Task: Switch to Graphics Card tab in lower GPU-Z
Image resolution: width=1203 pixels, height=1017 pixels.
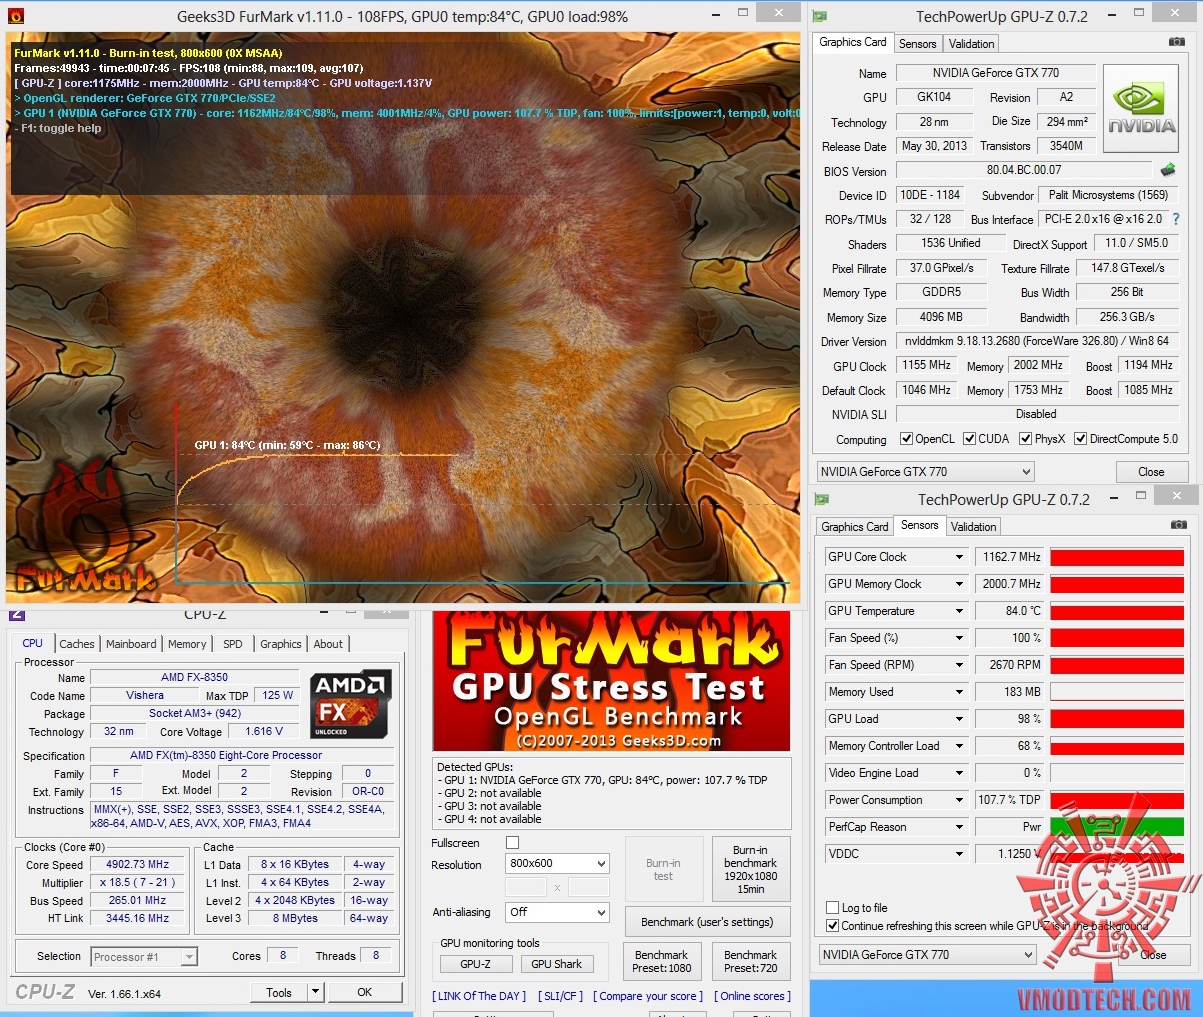Action: click(854, 527)
